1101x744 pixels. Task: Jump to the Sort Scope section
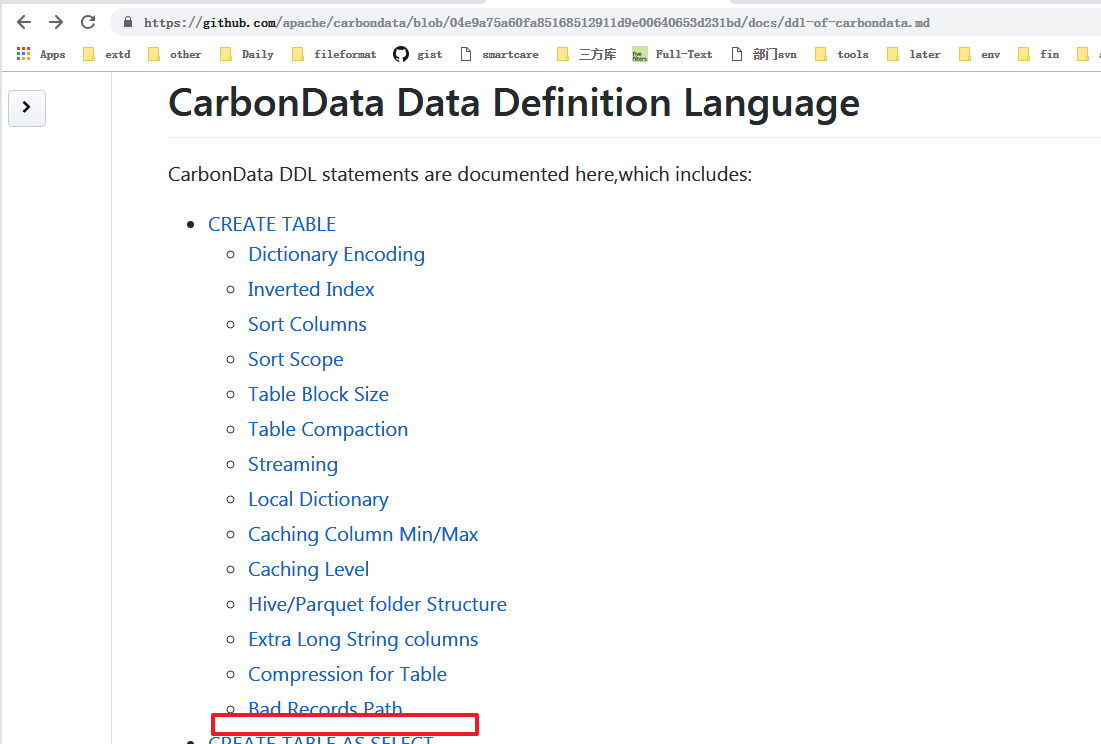(296, 360)
